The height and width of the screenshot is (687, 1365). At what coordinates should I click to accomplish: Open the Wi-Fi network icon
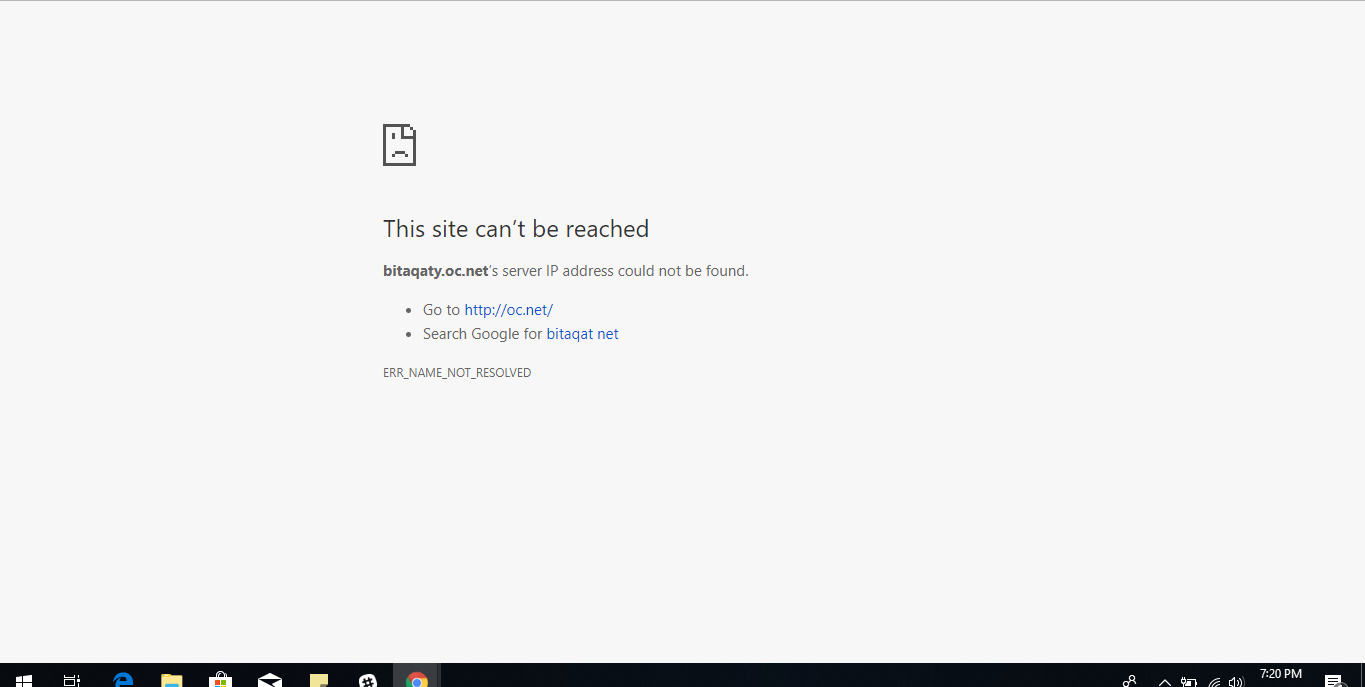[1214, 682]
